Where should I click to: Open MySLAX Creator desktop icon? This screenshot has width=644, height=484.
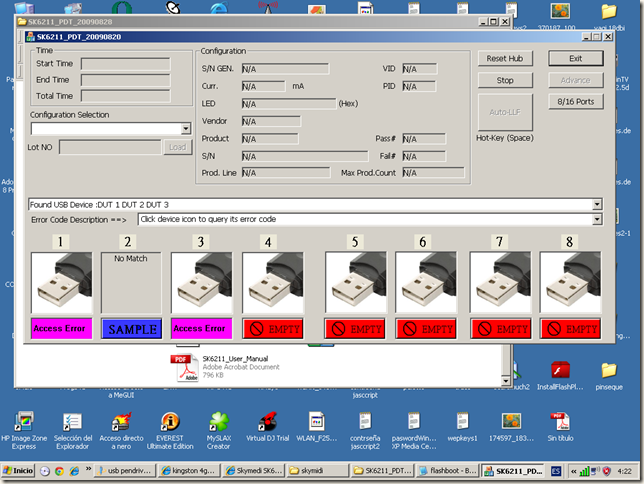(x=218, y=430)
